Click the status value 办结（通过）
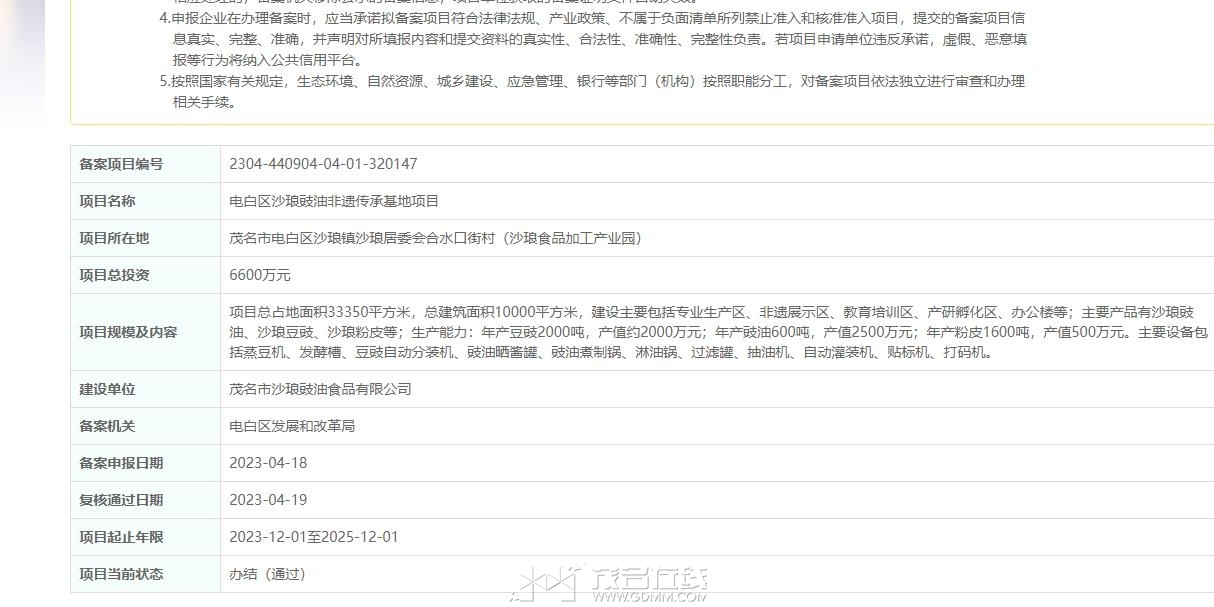Screen dimensions: 1214x607 (x=267, y=574)
